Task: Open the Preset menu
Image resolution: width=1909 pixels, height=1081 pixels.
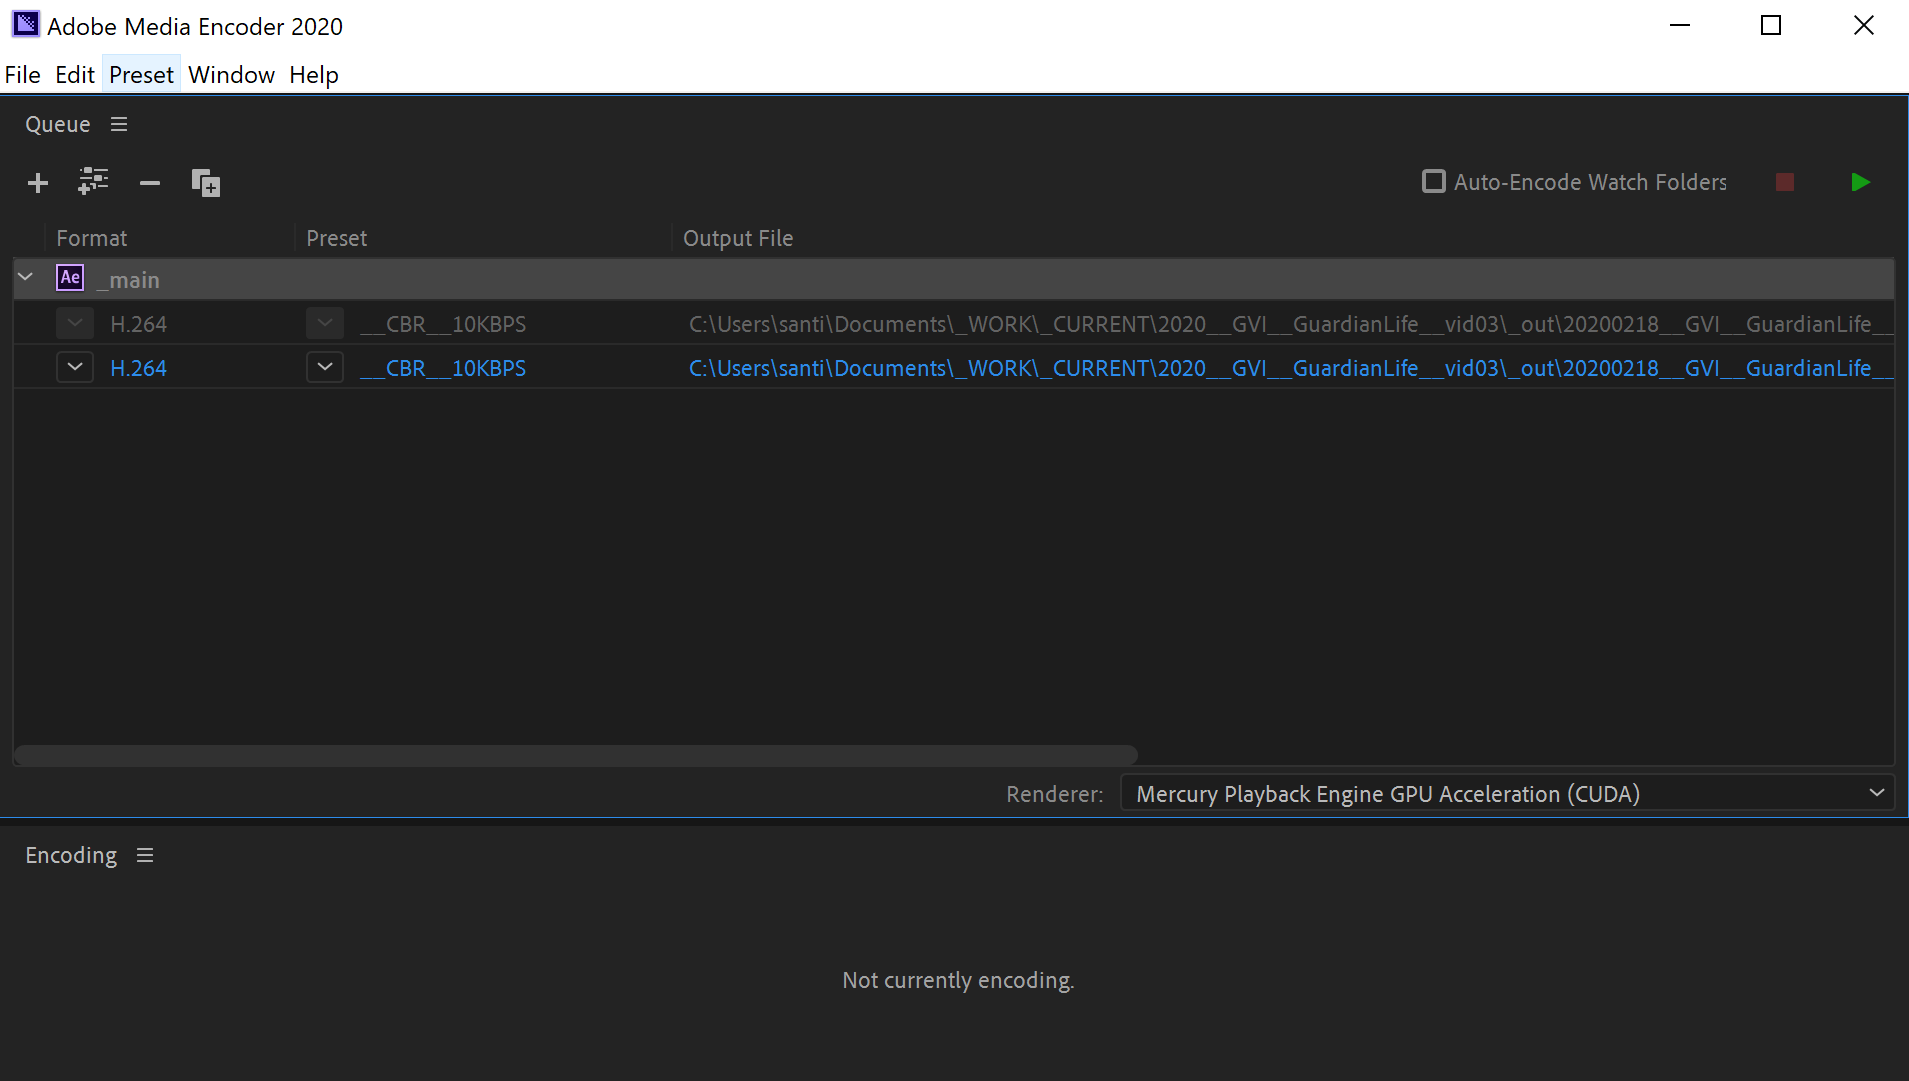Action: point(141,75)
